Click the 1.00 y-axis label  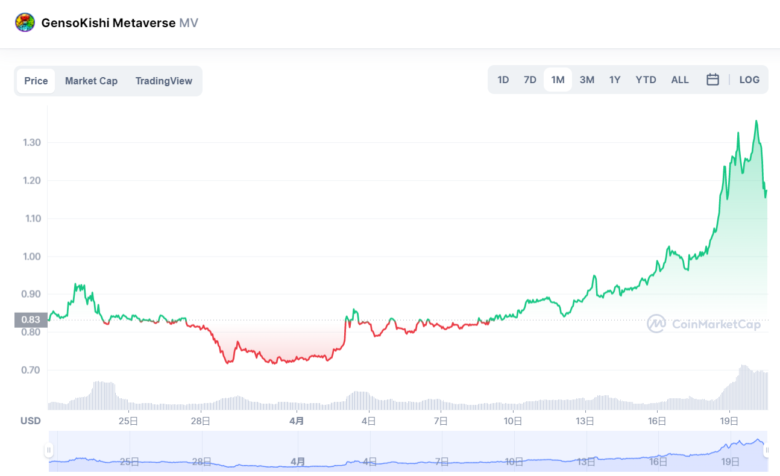32,257
